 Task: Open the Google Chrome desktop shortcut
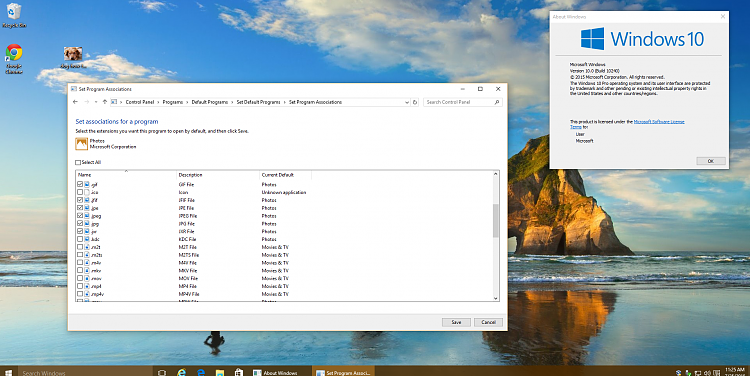pyautogui.click(x=14, y=59)
